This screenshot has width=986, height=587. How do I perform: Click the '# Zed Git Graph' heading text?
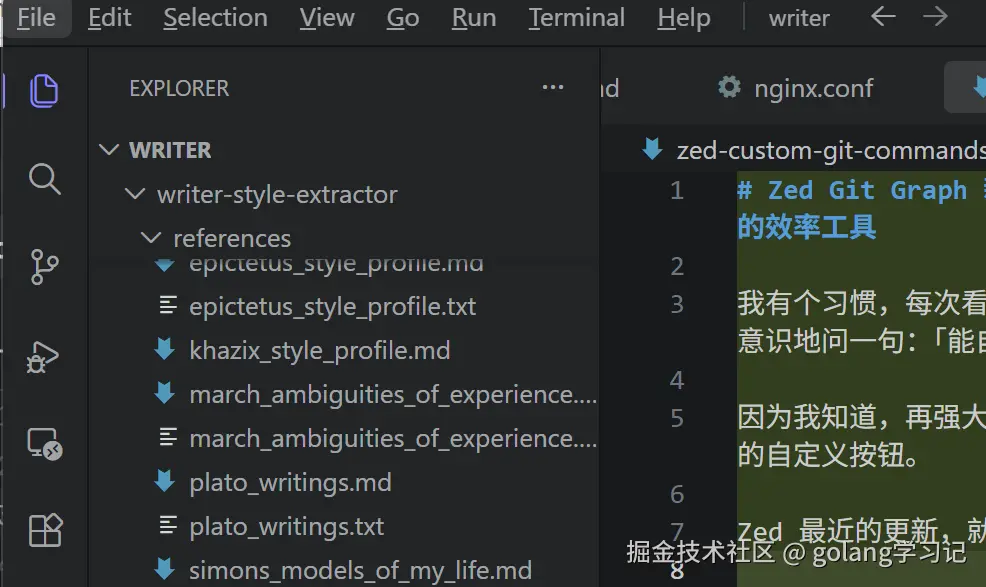coord(853,190)
